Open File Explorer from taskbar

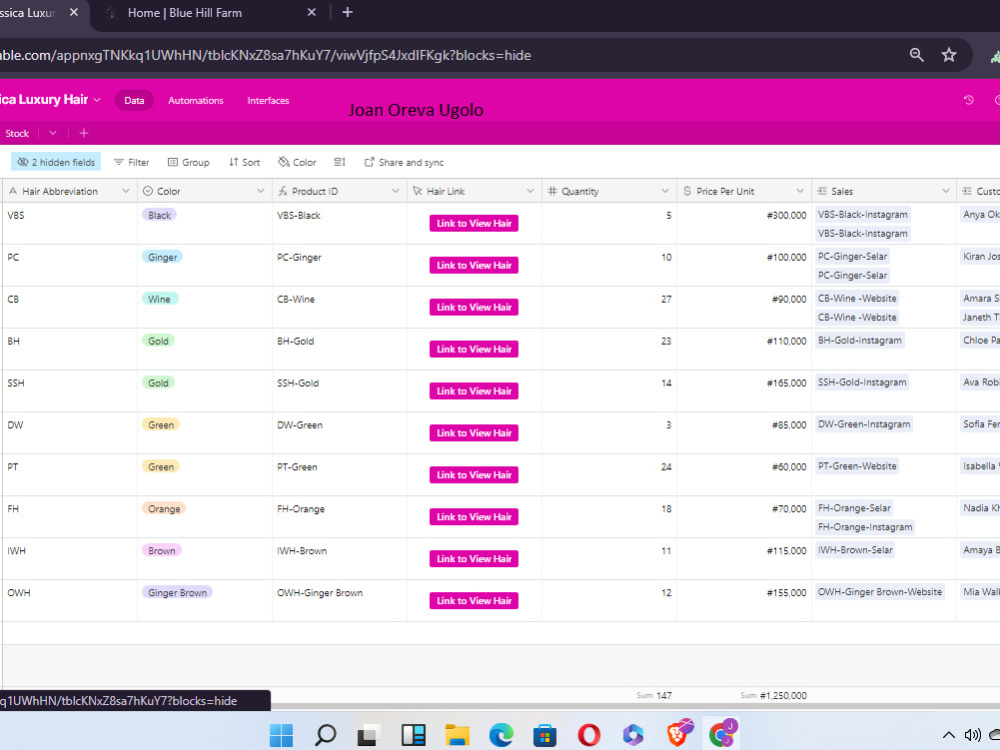click(x=457, y=735)
